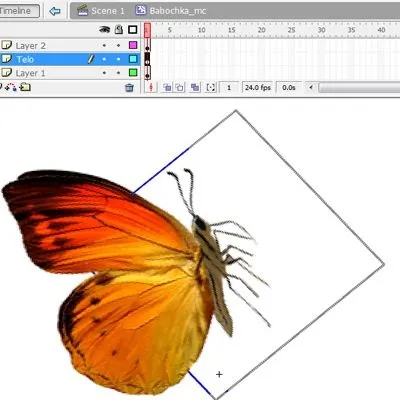Toggle visibility dot for Layer 1
The width and height of the screenshot is (400, 400).
(x=104, y=73)
